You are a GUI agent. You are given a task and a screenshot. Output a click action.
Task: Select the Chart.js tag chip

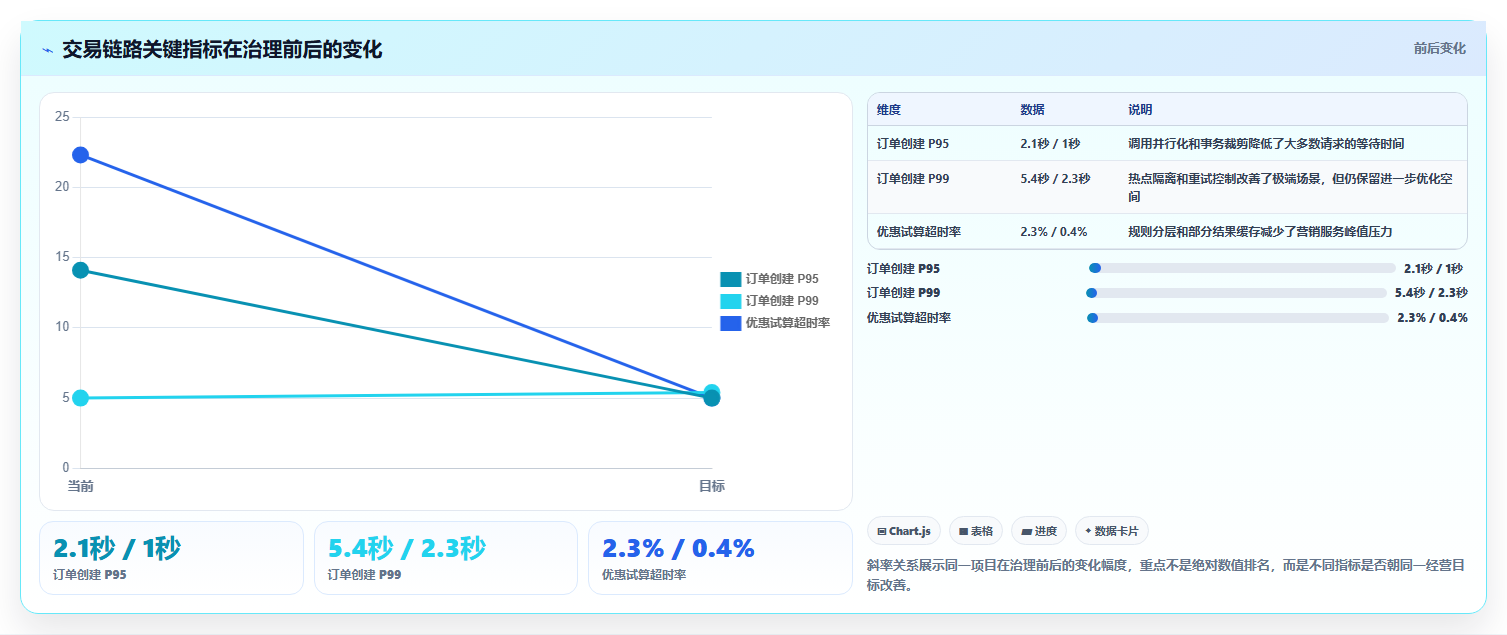(904, 531)
